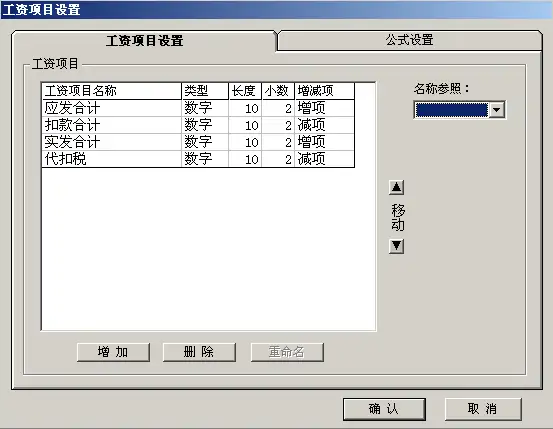553x429 pixels.
Task: Select the 实发合计 row
Action: click(x=198, y=142)
